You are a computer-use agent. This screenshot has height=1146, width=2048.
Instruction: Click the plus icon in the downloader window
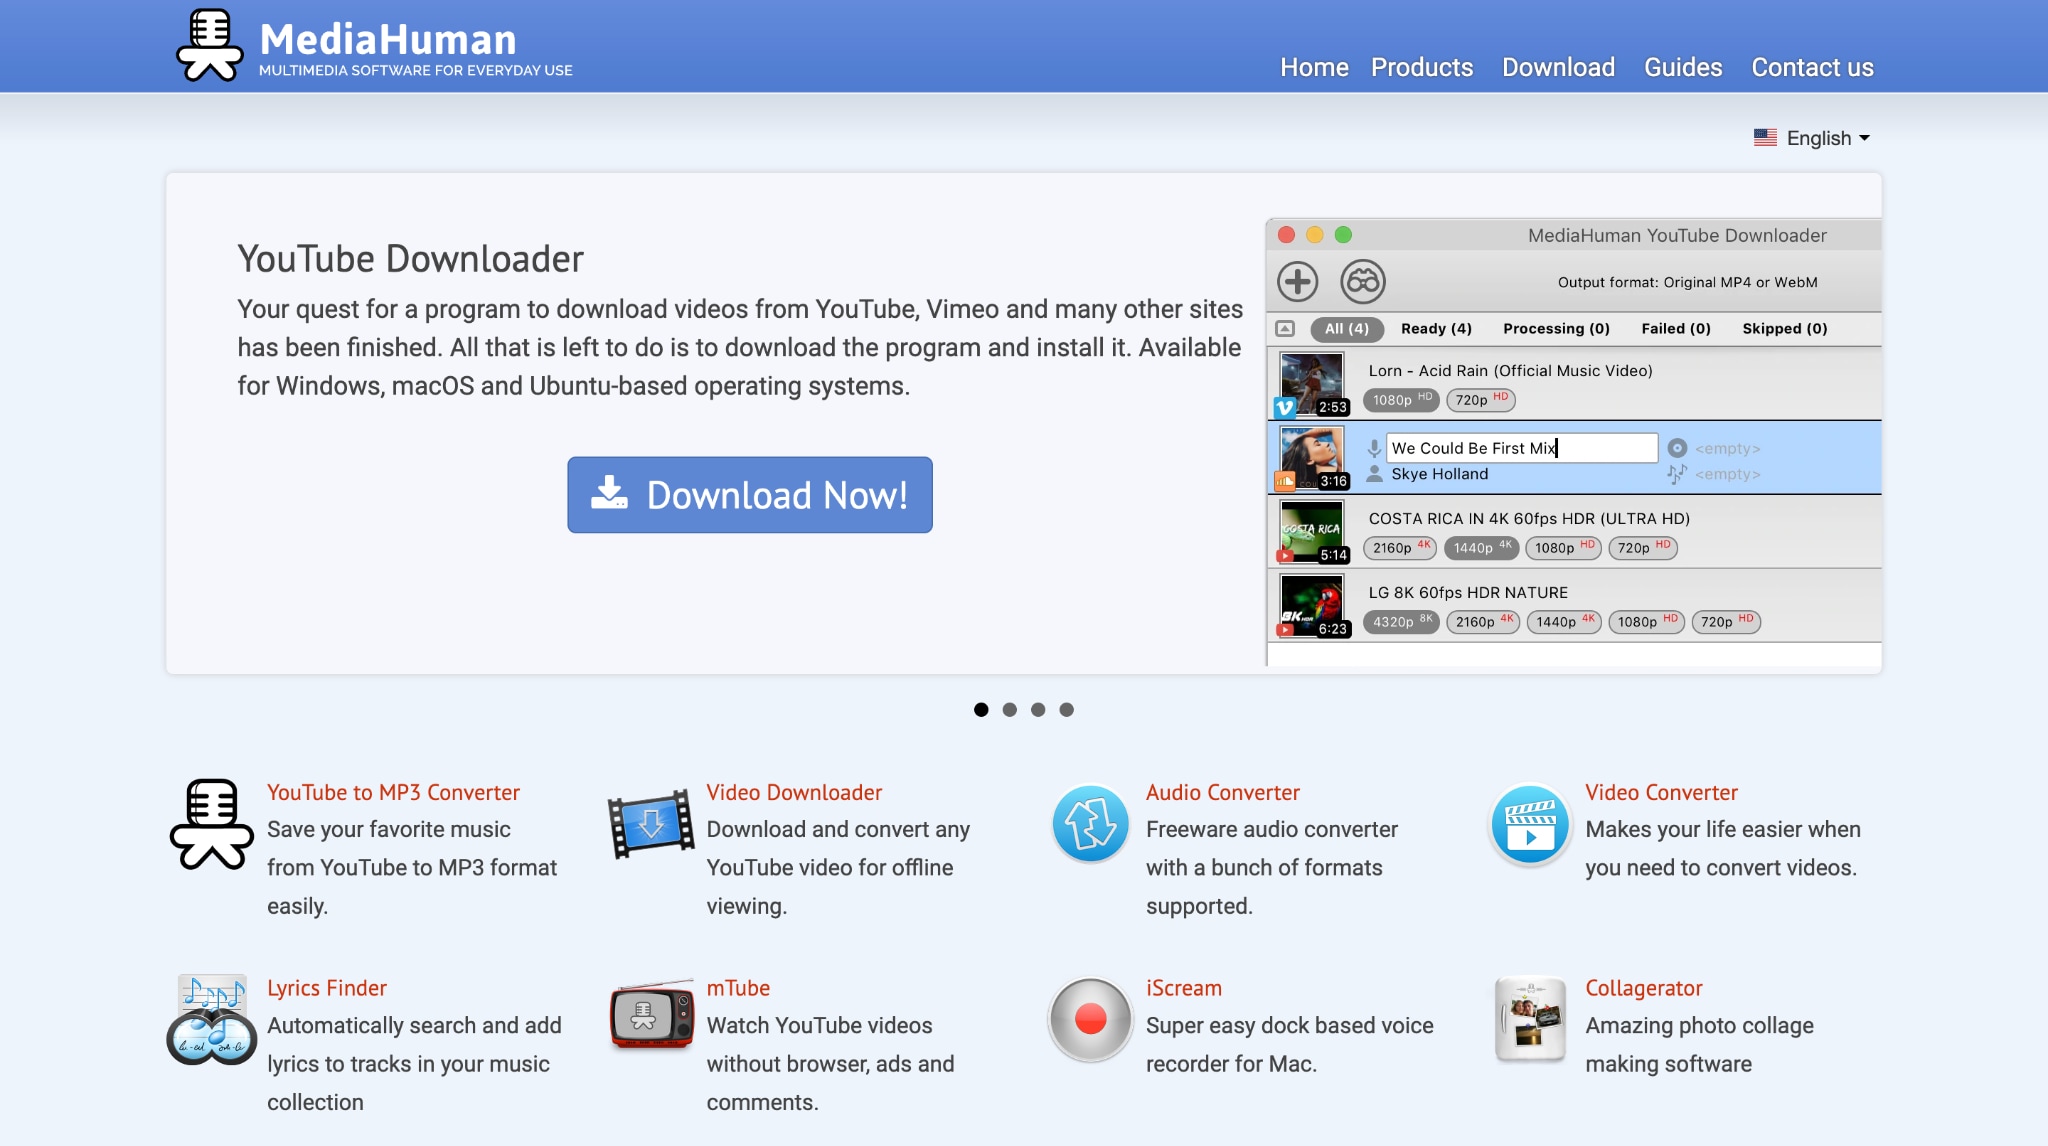(1297, 282)
